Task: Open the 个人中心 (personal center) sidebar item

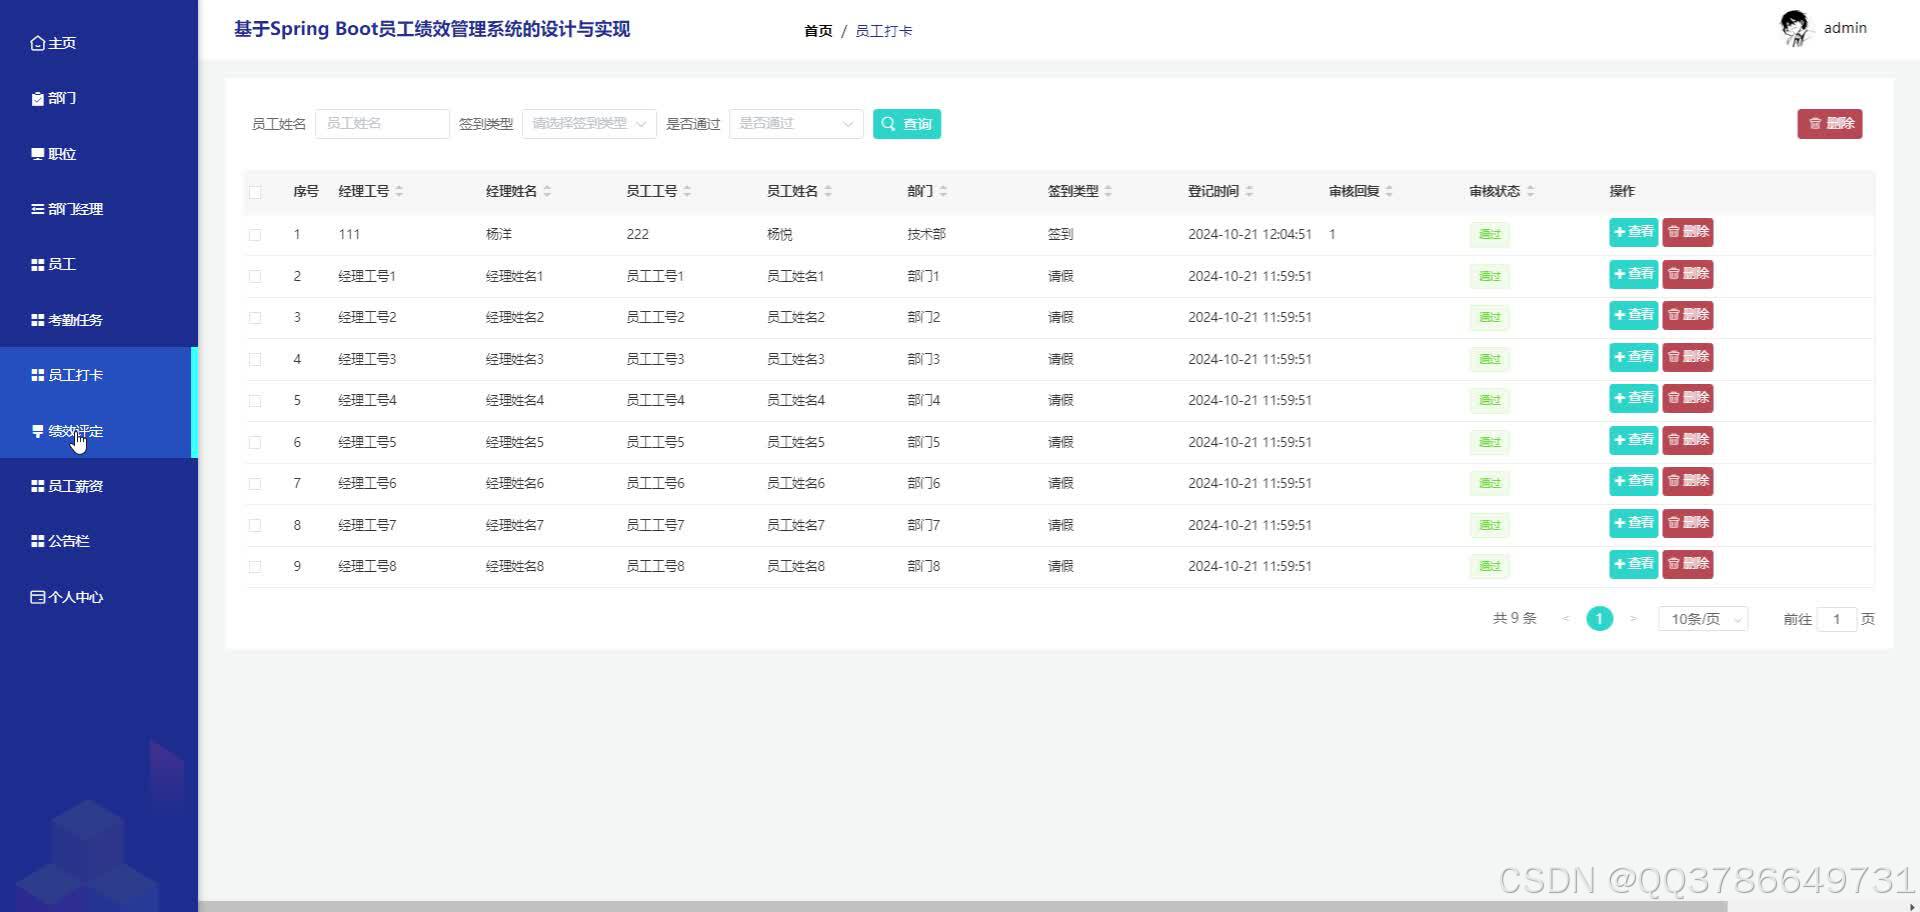Action: tap(65, 596)
